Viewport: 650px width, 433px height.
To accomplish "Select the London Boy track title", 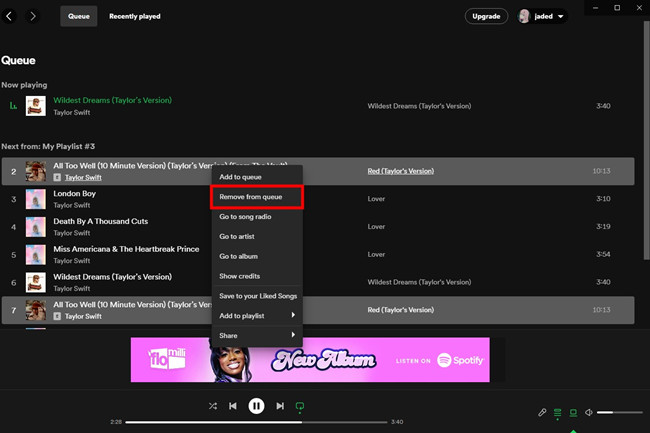I will [75, 194].
